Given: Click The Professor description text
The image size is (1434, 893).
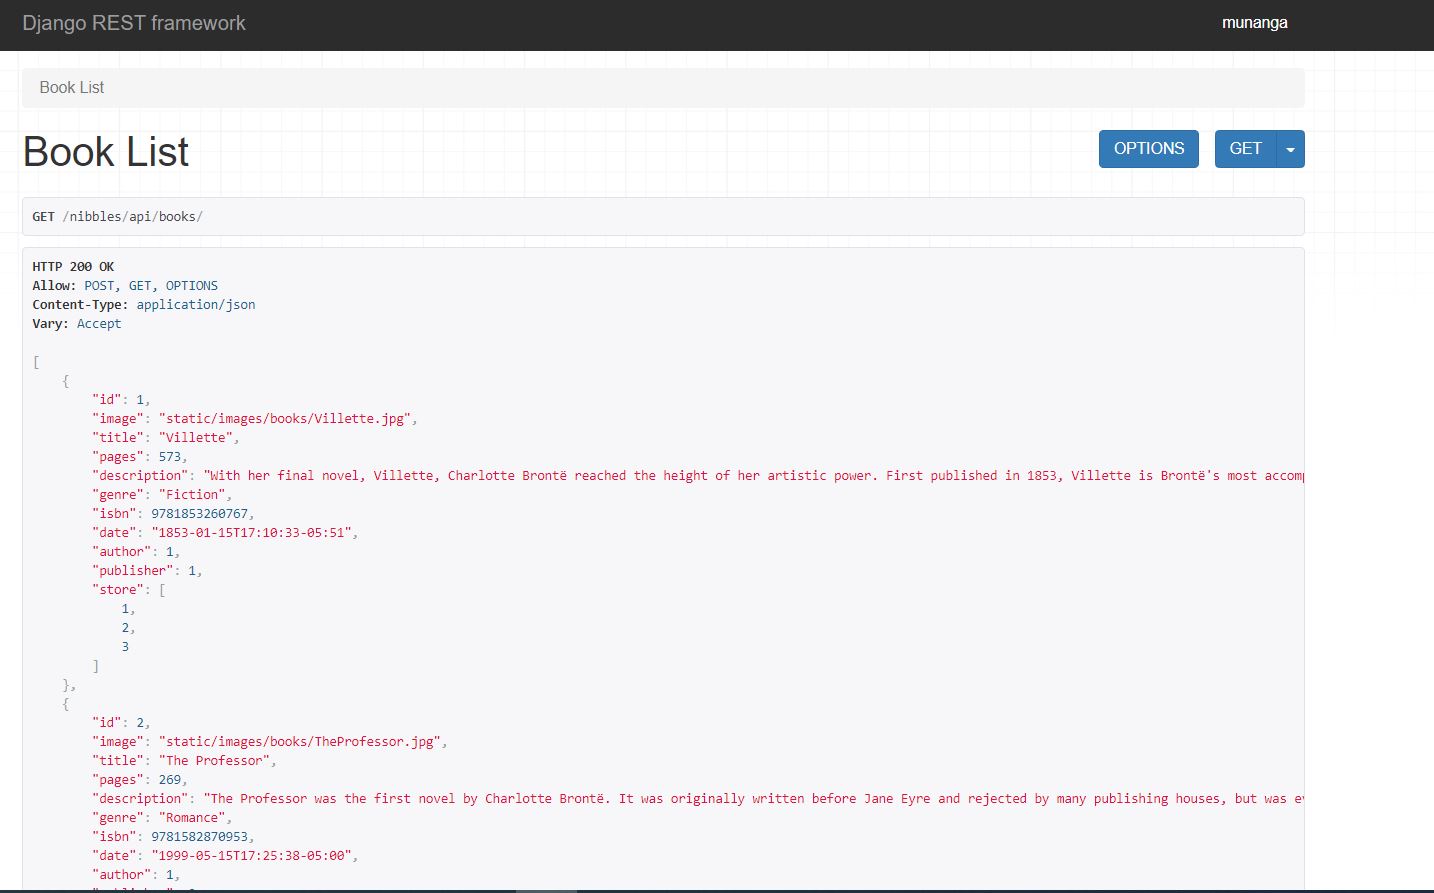Looking at the screenshot, I should [753, 799].
